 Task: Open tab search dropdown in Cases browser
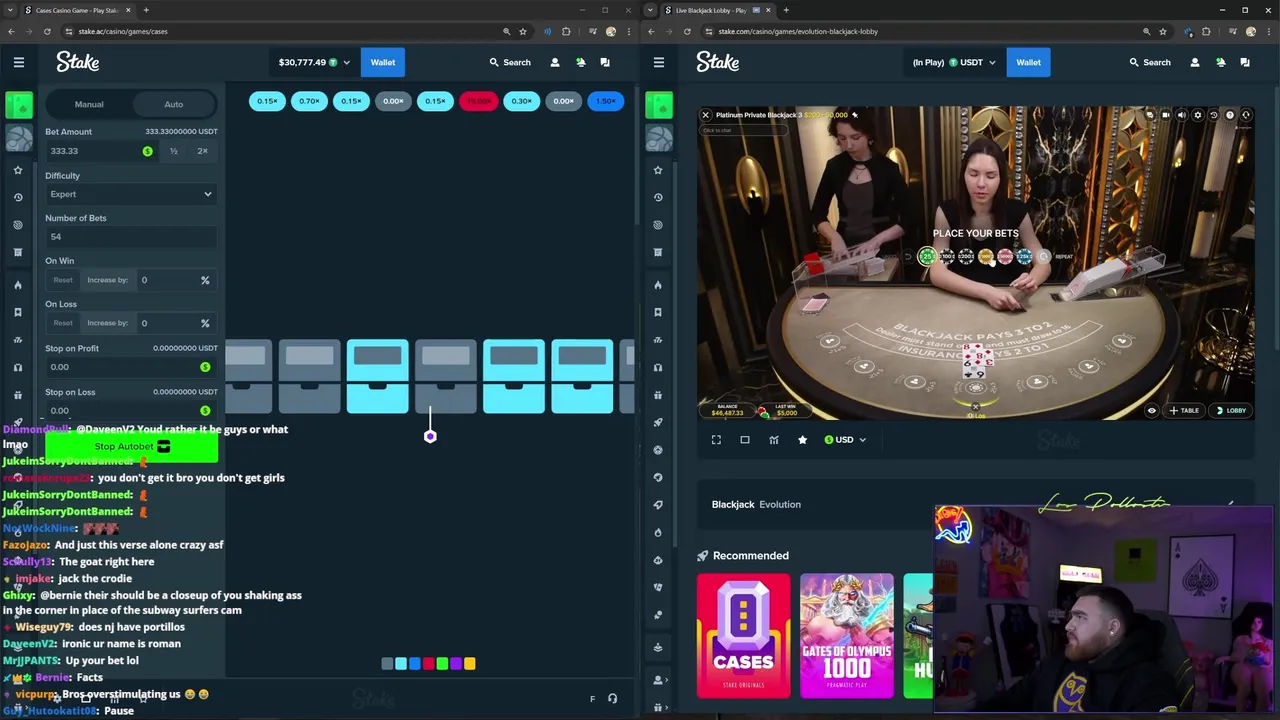tap(11, 10)
